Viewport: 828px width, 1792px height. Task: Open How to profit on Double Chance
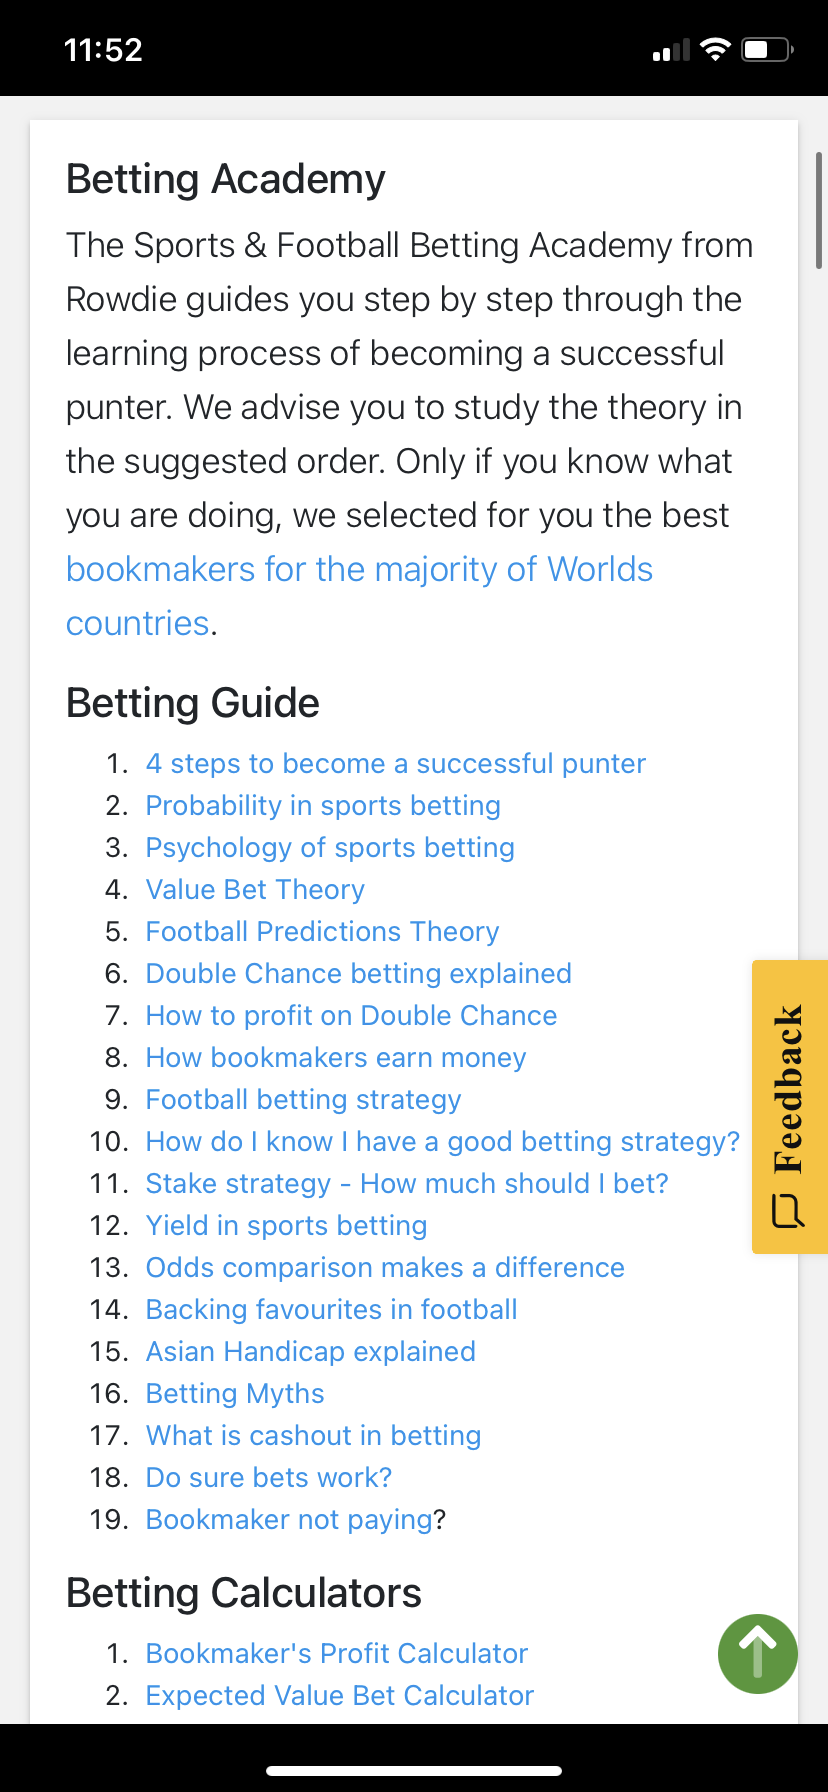coord(351,1016)
